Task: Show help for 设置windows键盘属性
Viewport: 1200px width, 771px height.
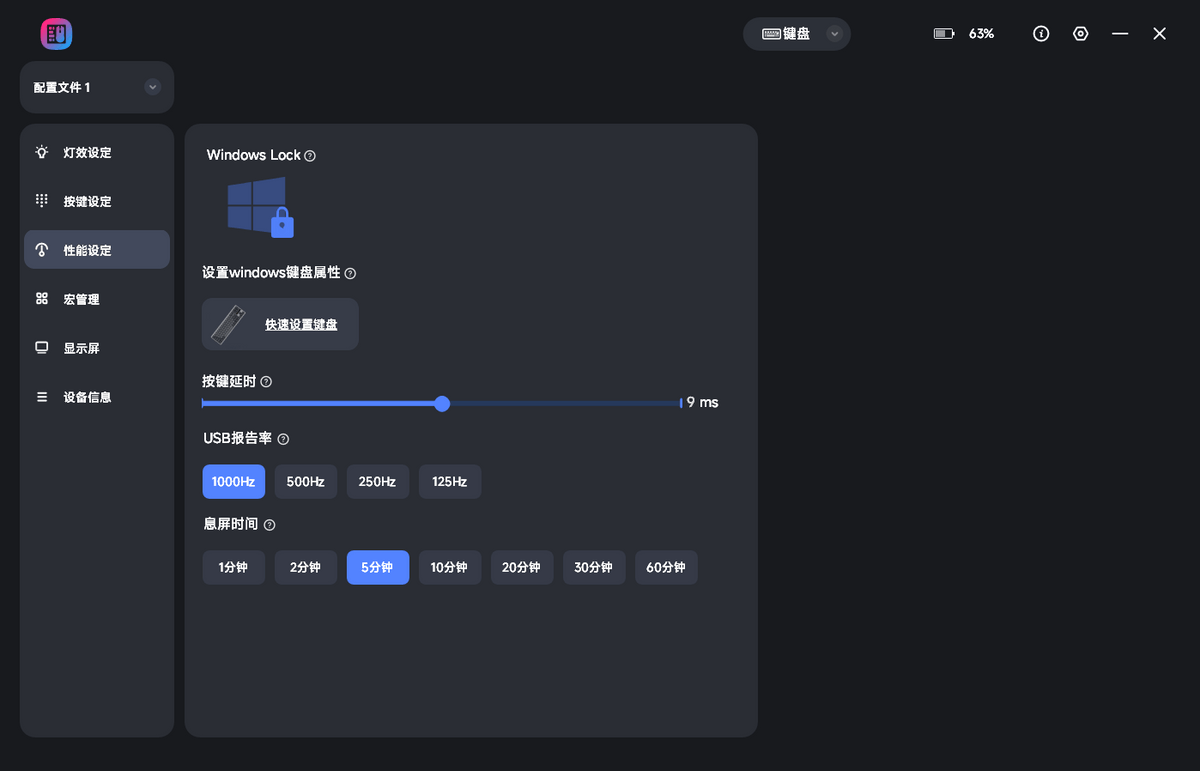Action: coord(350,273)
